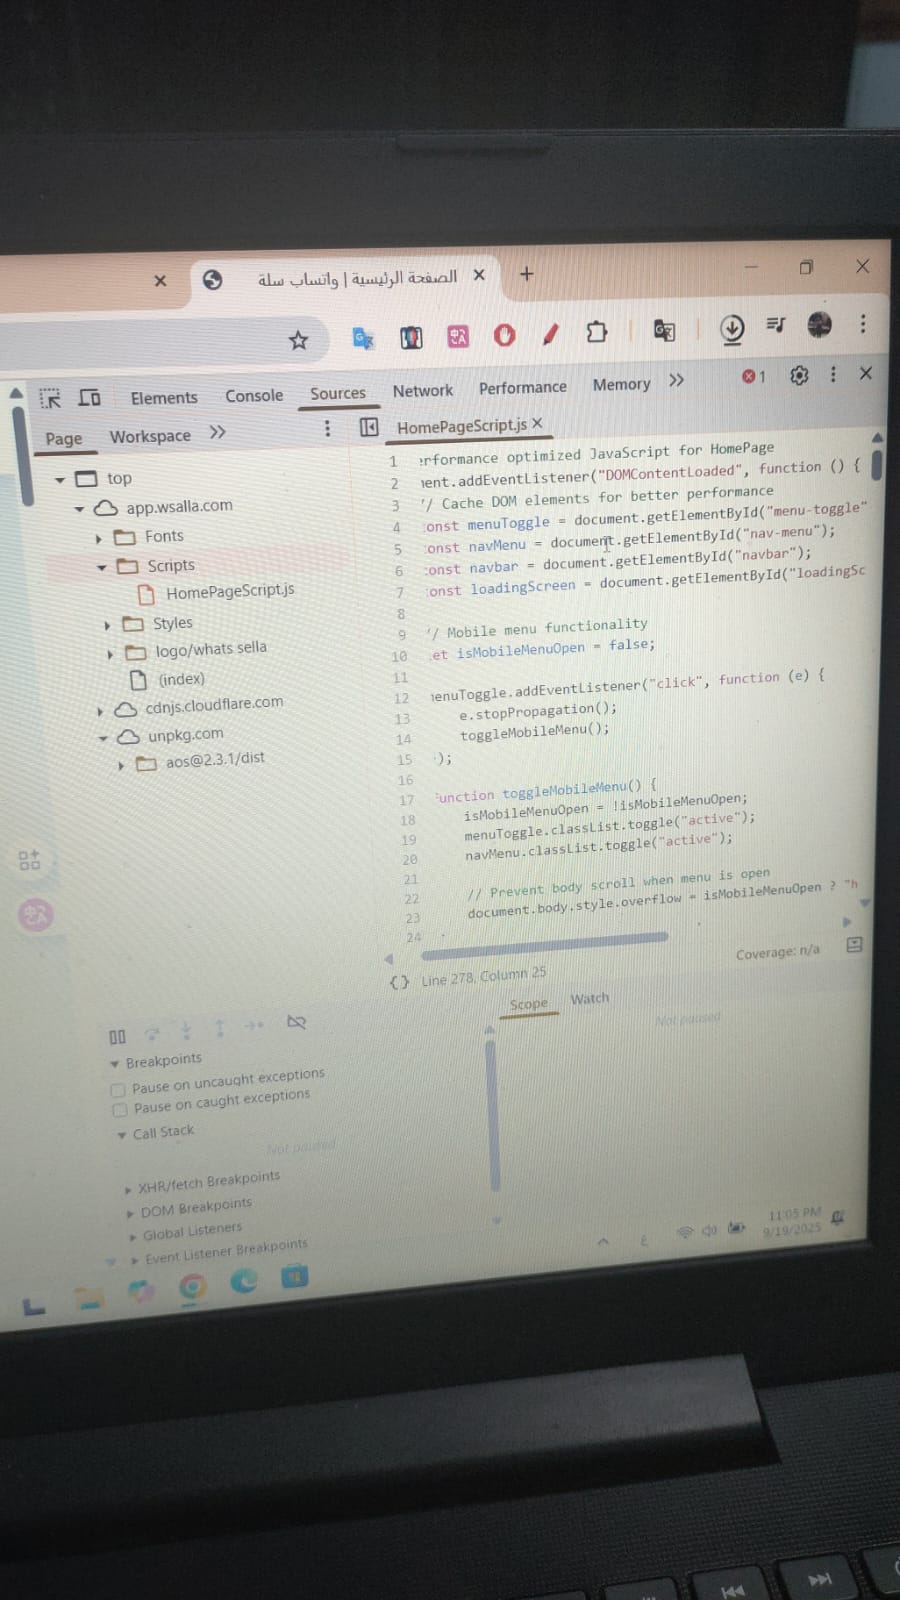
Task: Click the downloads icon in browser toolbar
Action: click(x=732, y=328)
